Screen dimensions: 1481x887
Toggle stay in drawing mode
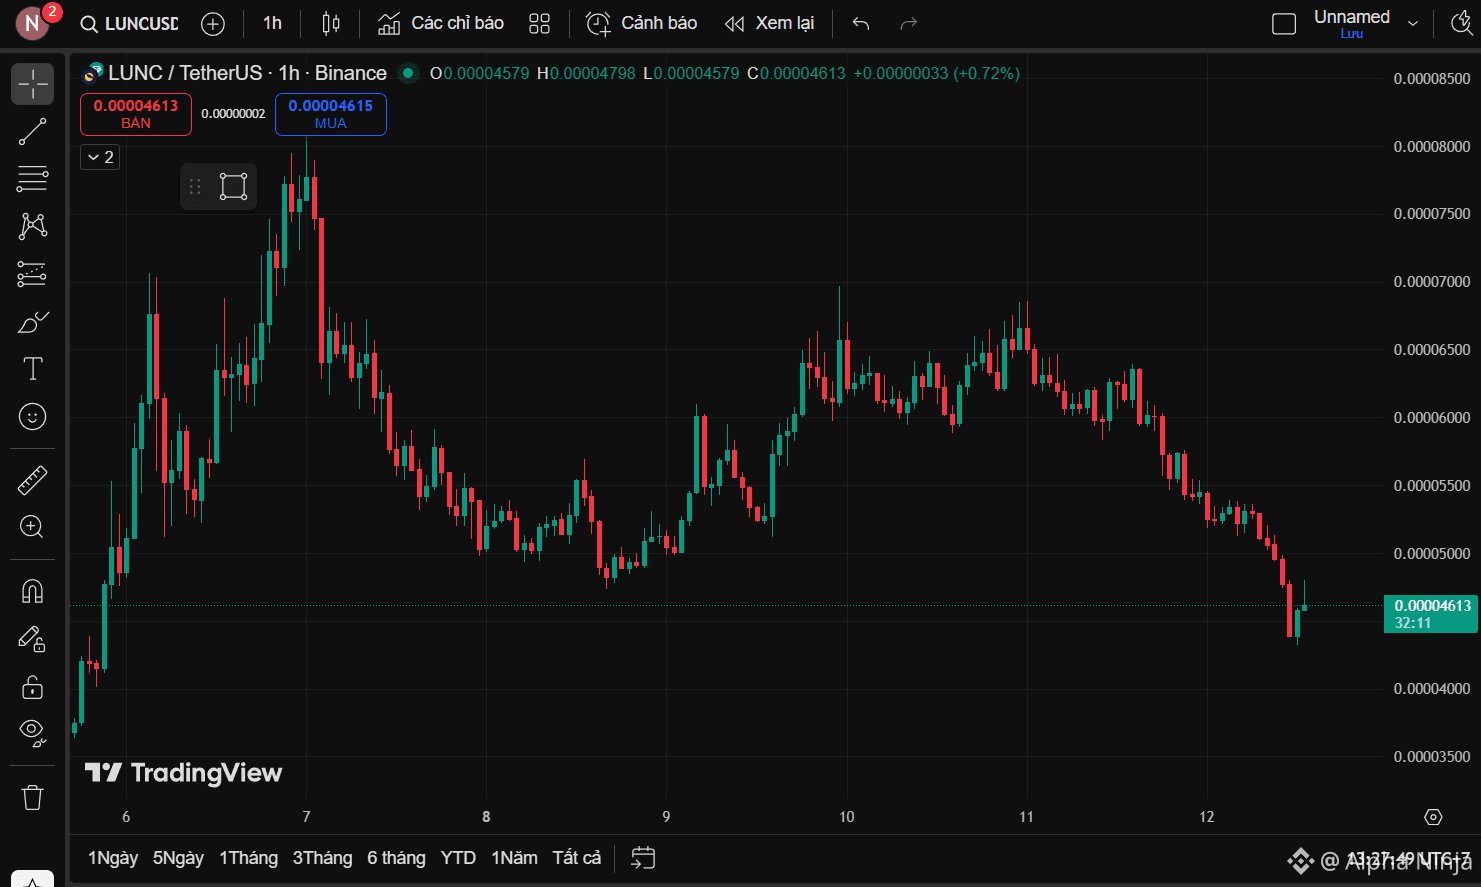click(32, 639)
